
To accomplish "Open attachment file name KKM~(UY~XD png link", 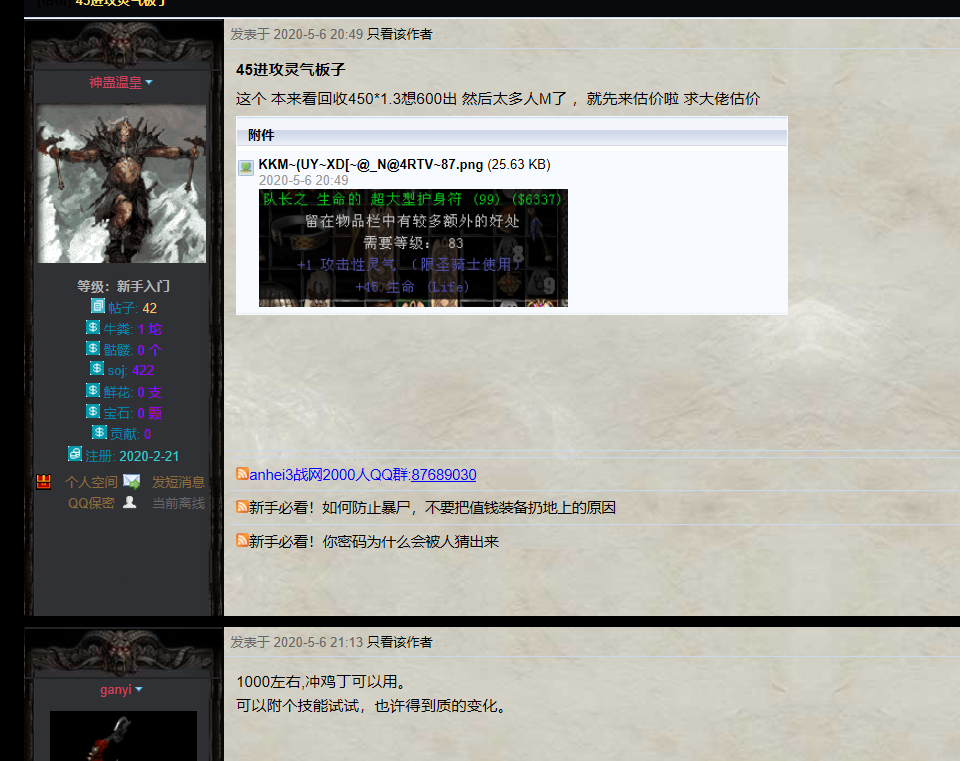I will pos(370,164).
